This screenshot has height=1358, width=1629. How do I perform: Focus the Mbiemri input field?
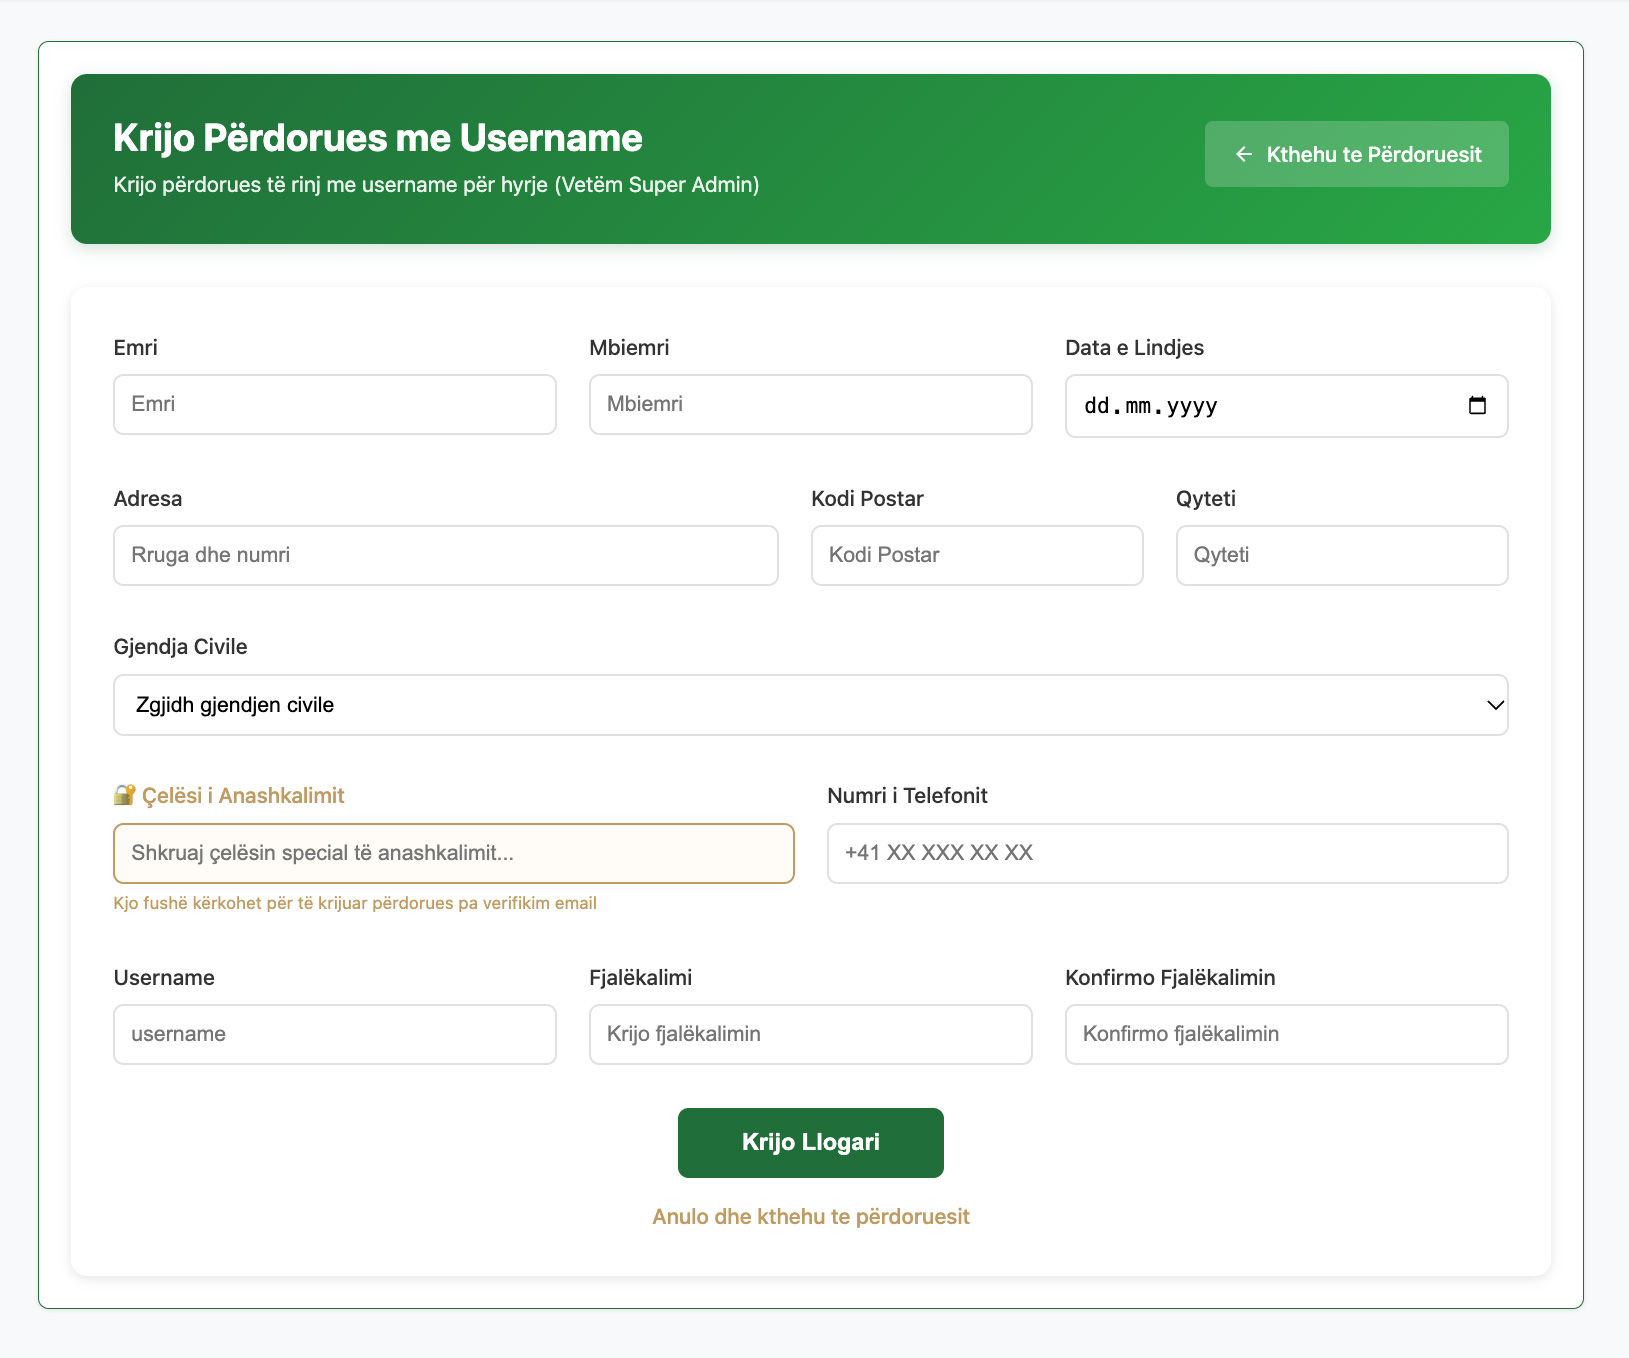(x=811, y=404)
